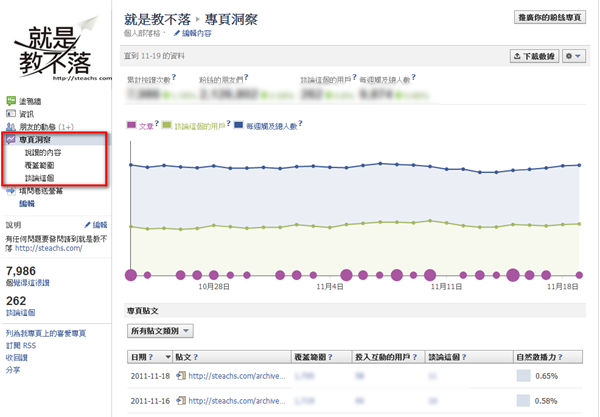Open the gear settings dropdown
The image size is (600, 417).
[x=573, y=56]
